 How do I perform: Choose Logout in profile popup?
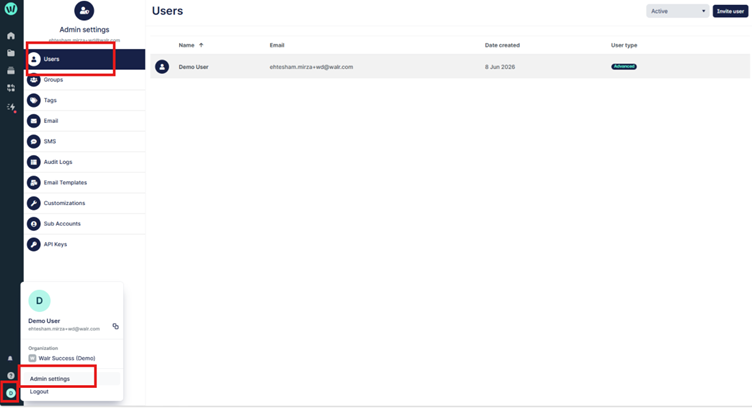point(39,392)
